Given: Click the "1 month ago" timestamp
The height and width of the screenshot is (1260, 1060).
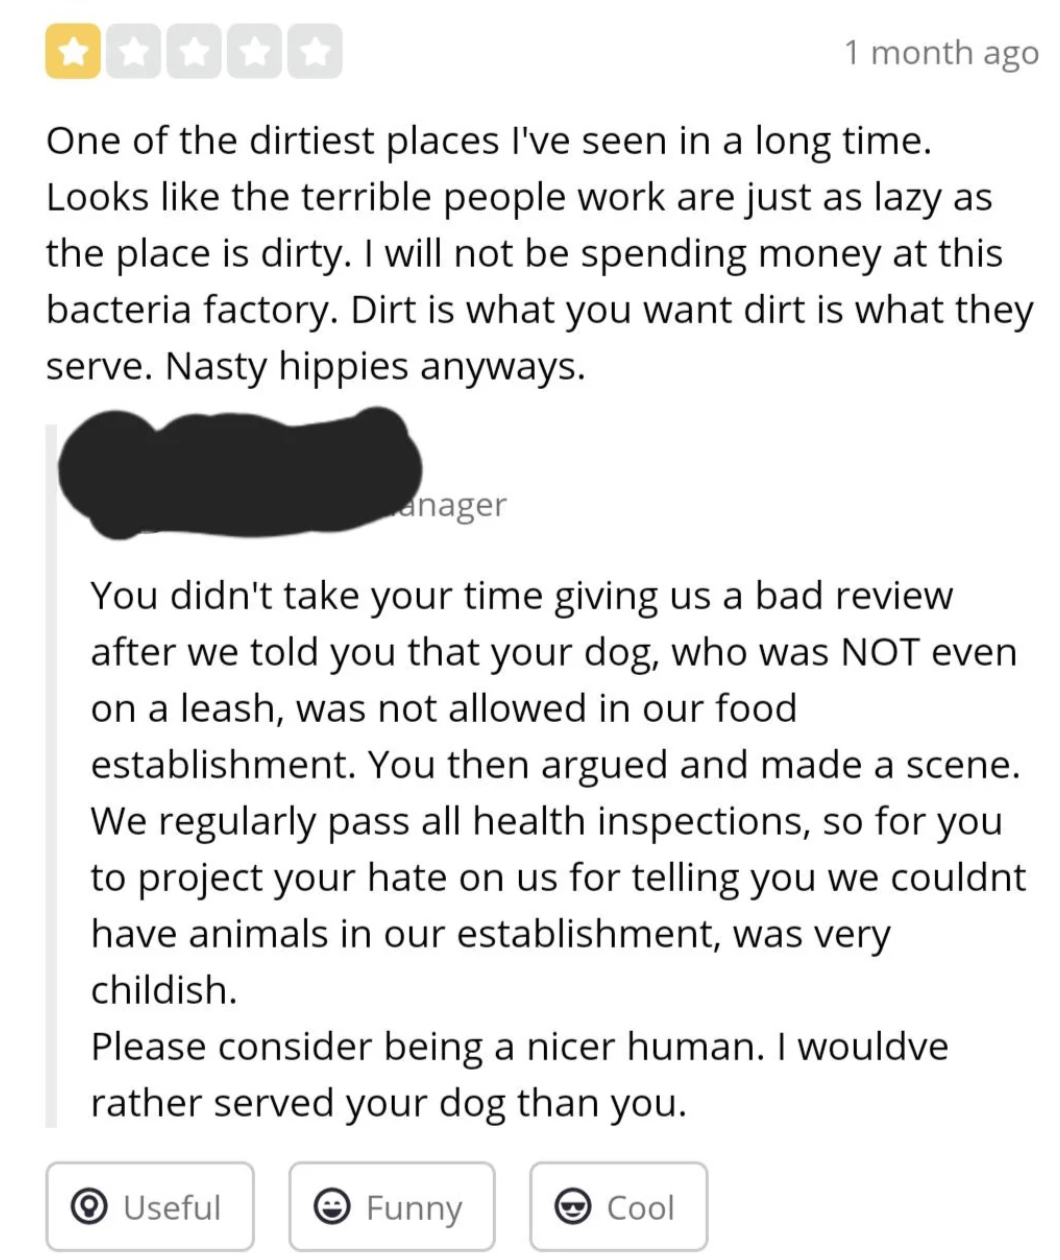Looking at the screenshot, I should coord(941,53).
